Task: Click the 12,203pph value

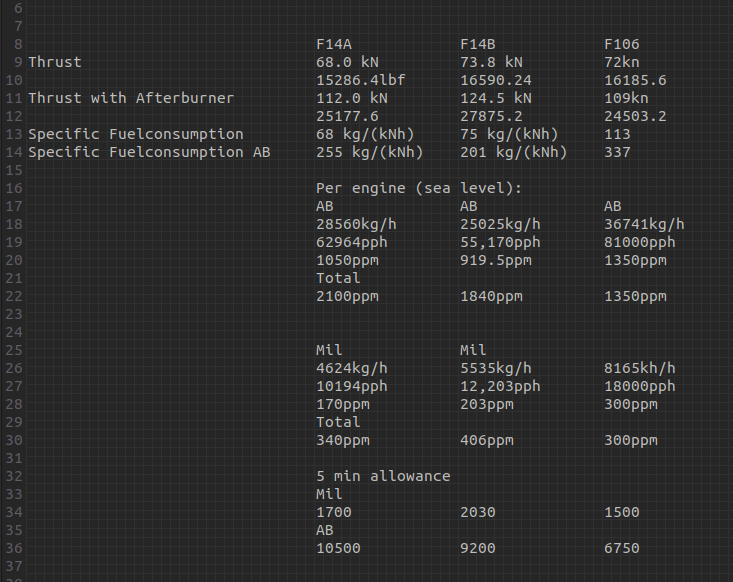Action: coord(500,386)
